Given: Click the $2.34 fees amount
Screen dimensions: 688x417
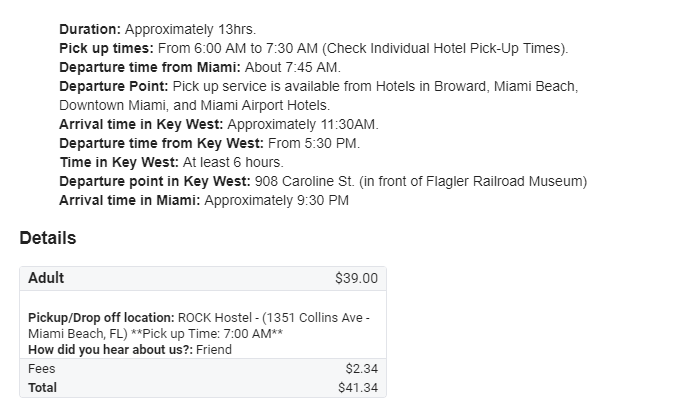Looking at the screenshot, I should point(361,369).
